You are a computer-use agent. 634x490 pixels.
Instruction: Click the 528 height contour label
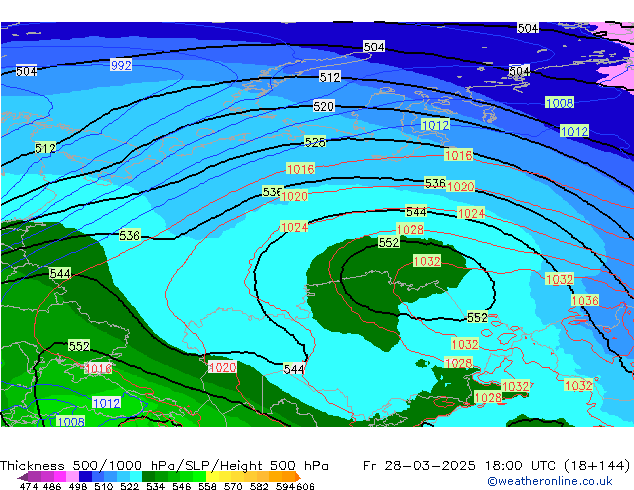pos(315,142)
